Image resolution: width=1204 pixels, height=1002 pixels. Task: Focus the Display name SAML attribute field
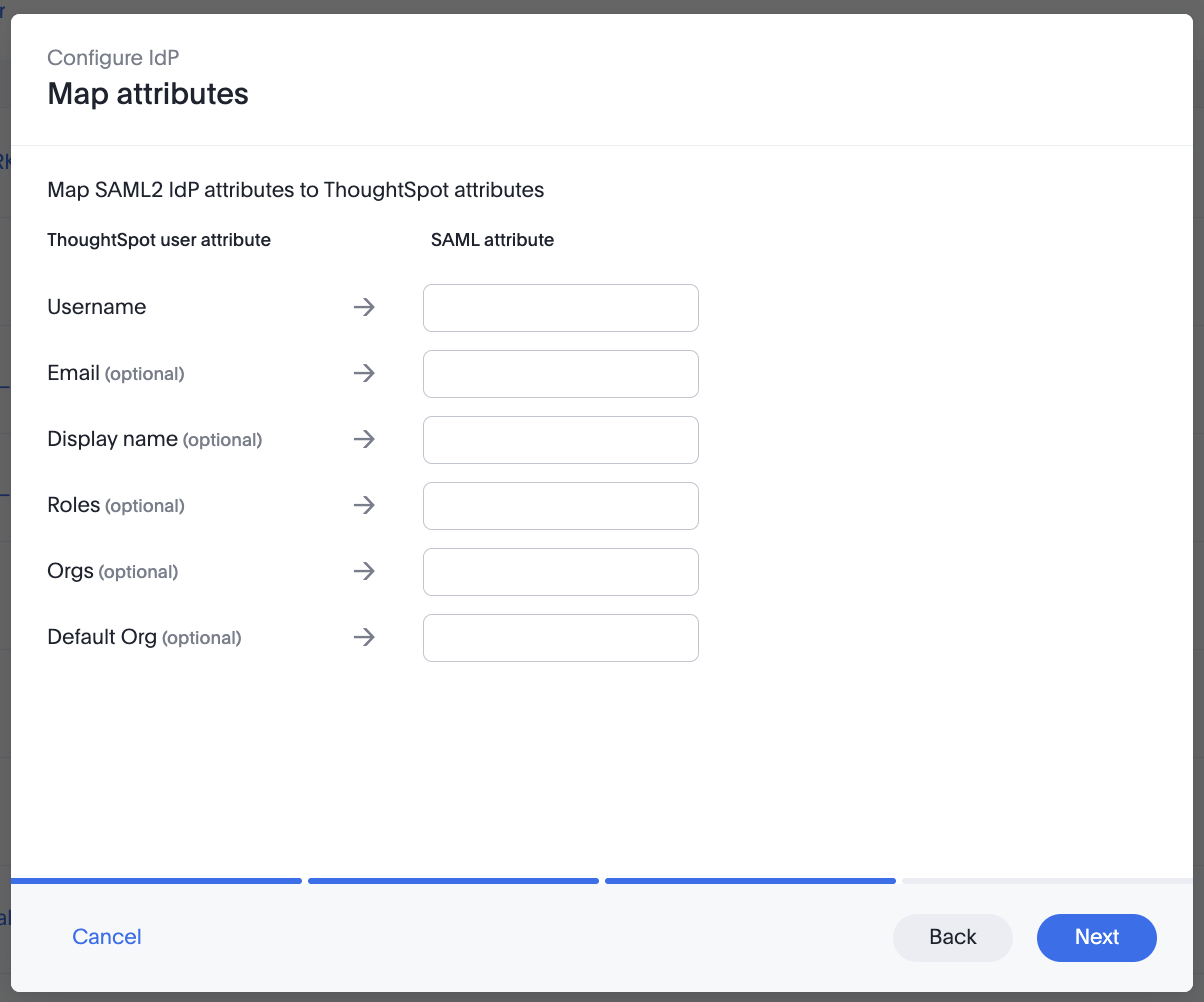(x=561, y=440)
